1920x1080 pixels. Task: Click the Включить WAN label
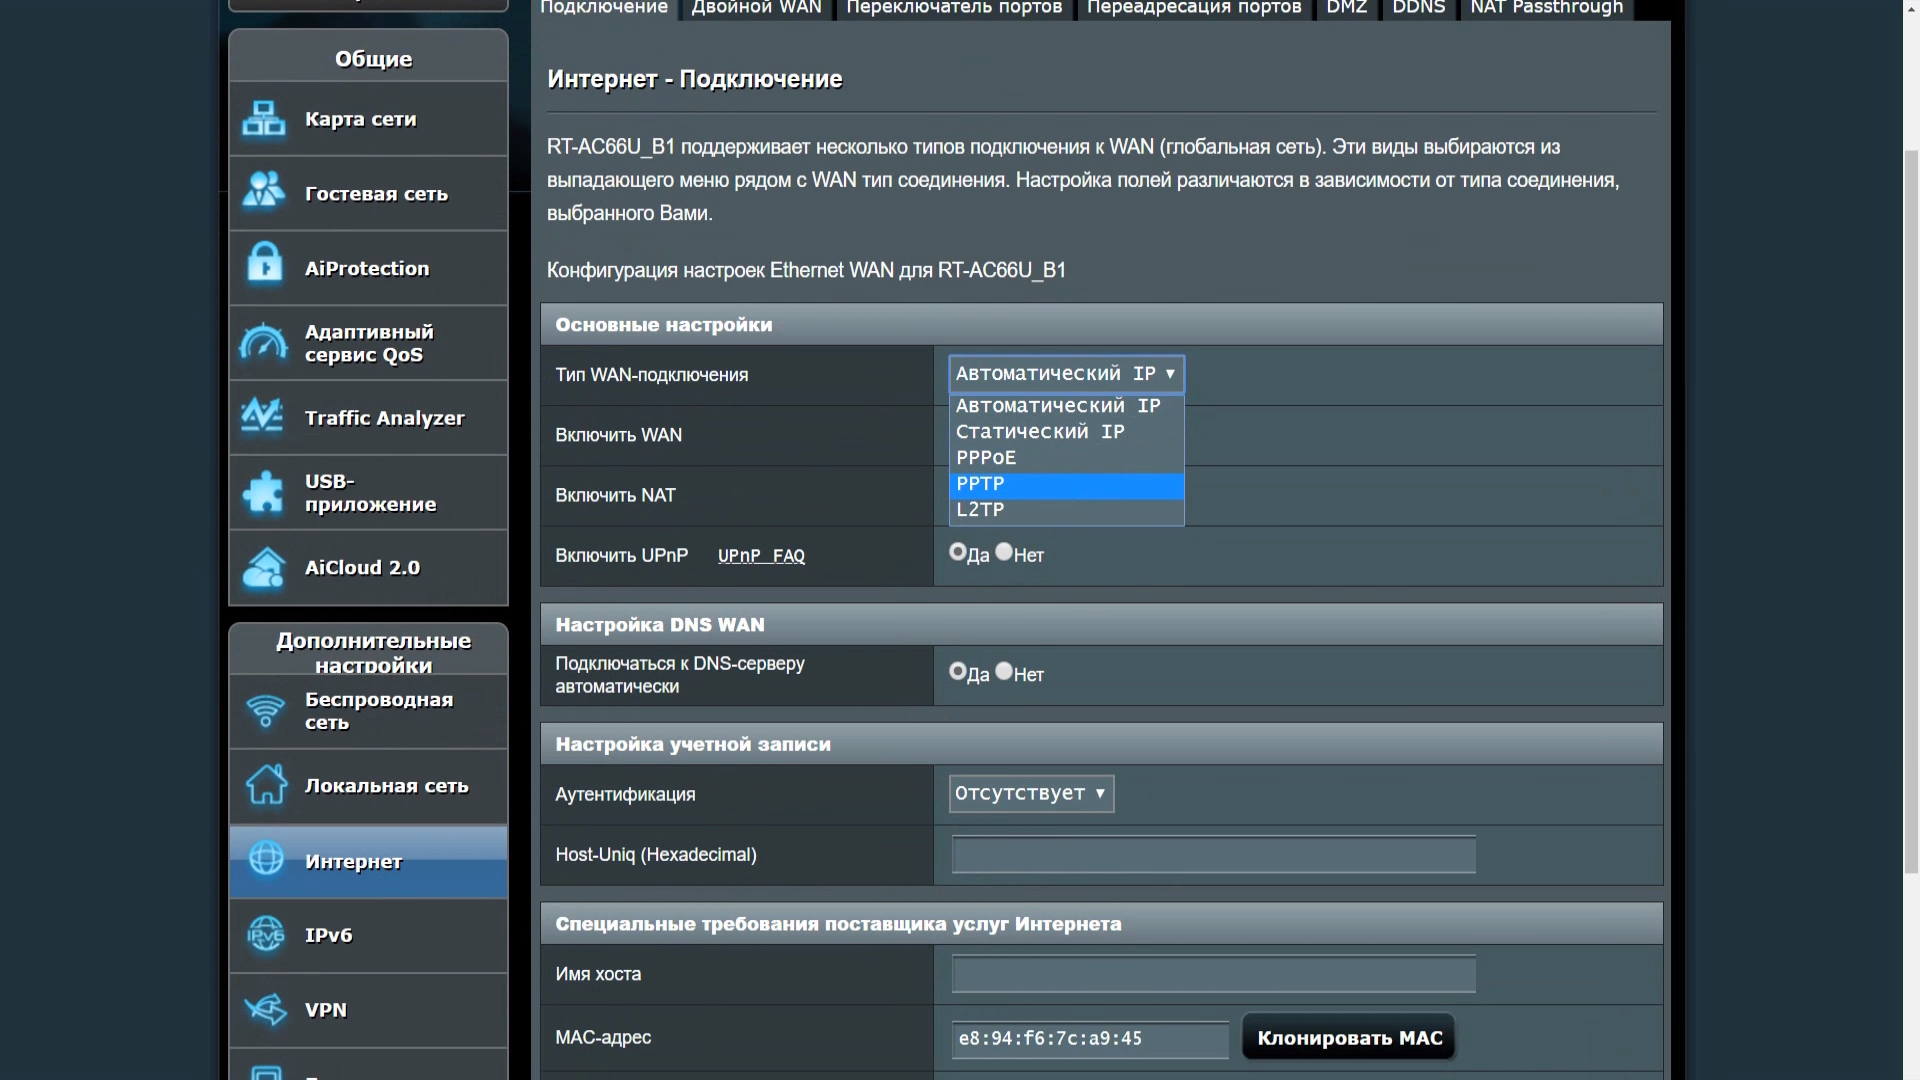point(618,436)
